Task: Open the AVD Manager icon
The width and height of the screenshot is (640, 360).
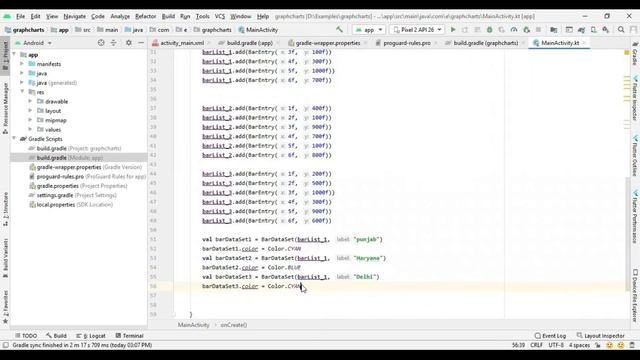Action: tap(593, 30)
